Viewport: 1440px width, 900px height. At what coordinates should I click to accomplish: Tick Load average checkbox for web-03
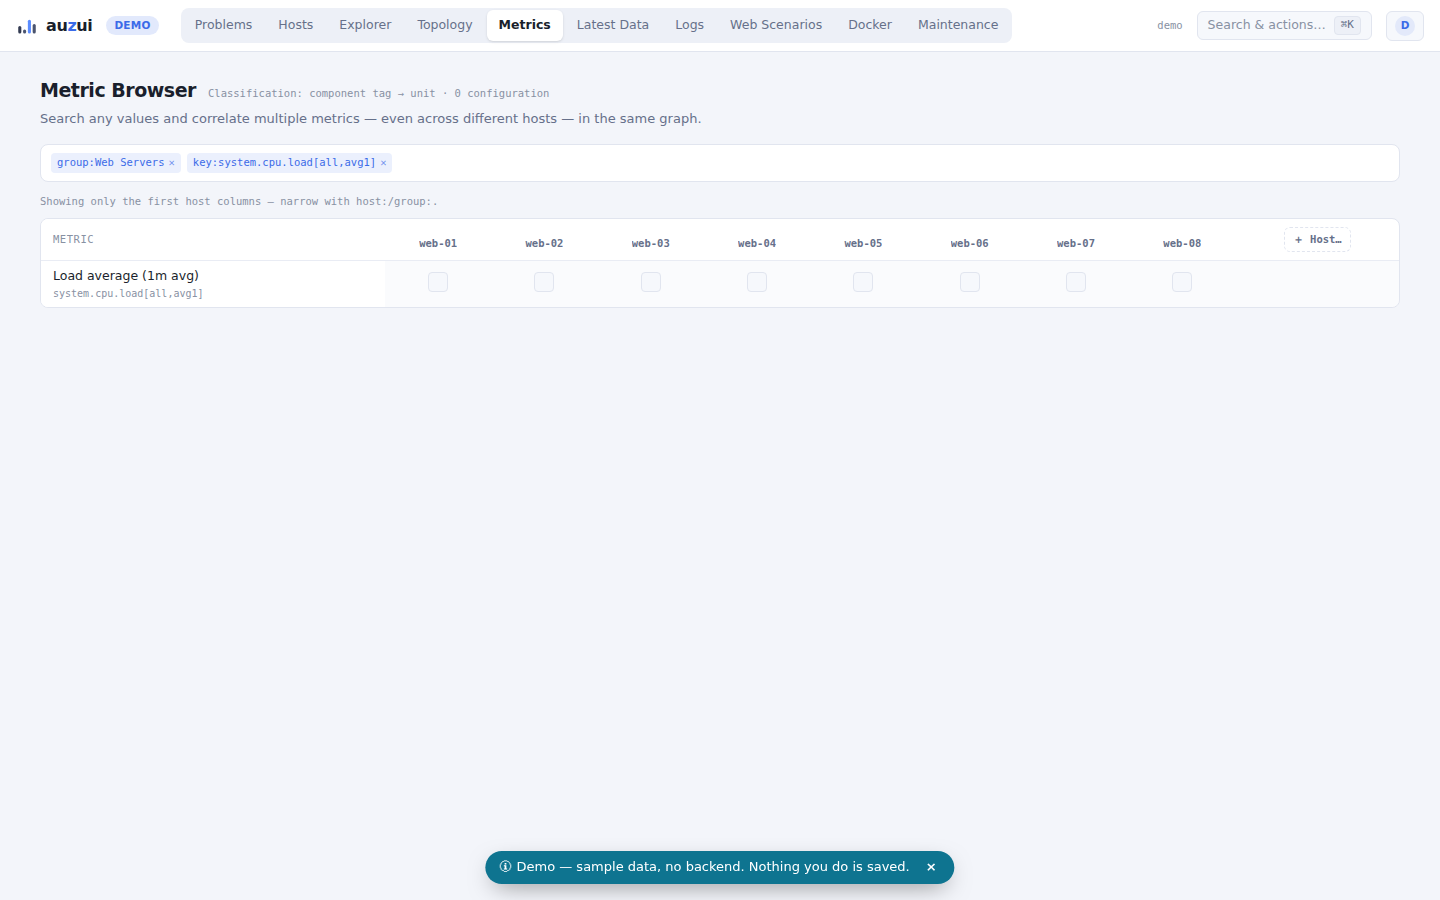[651, 282]
